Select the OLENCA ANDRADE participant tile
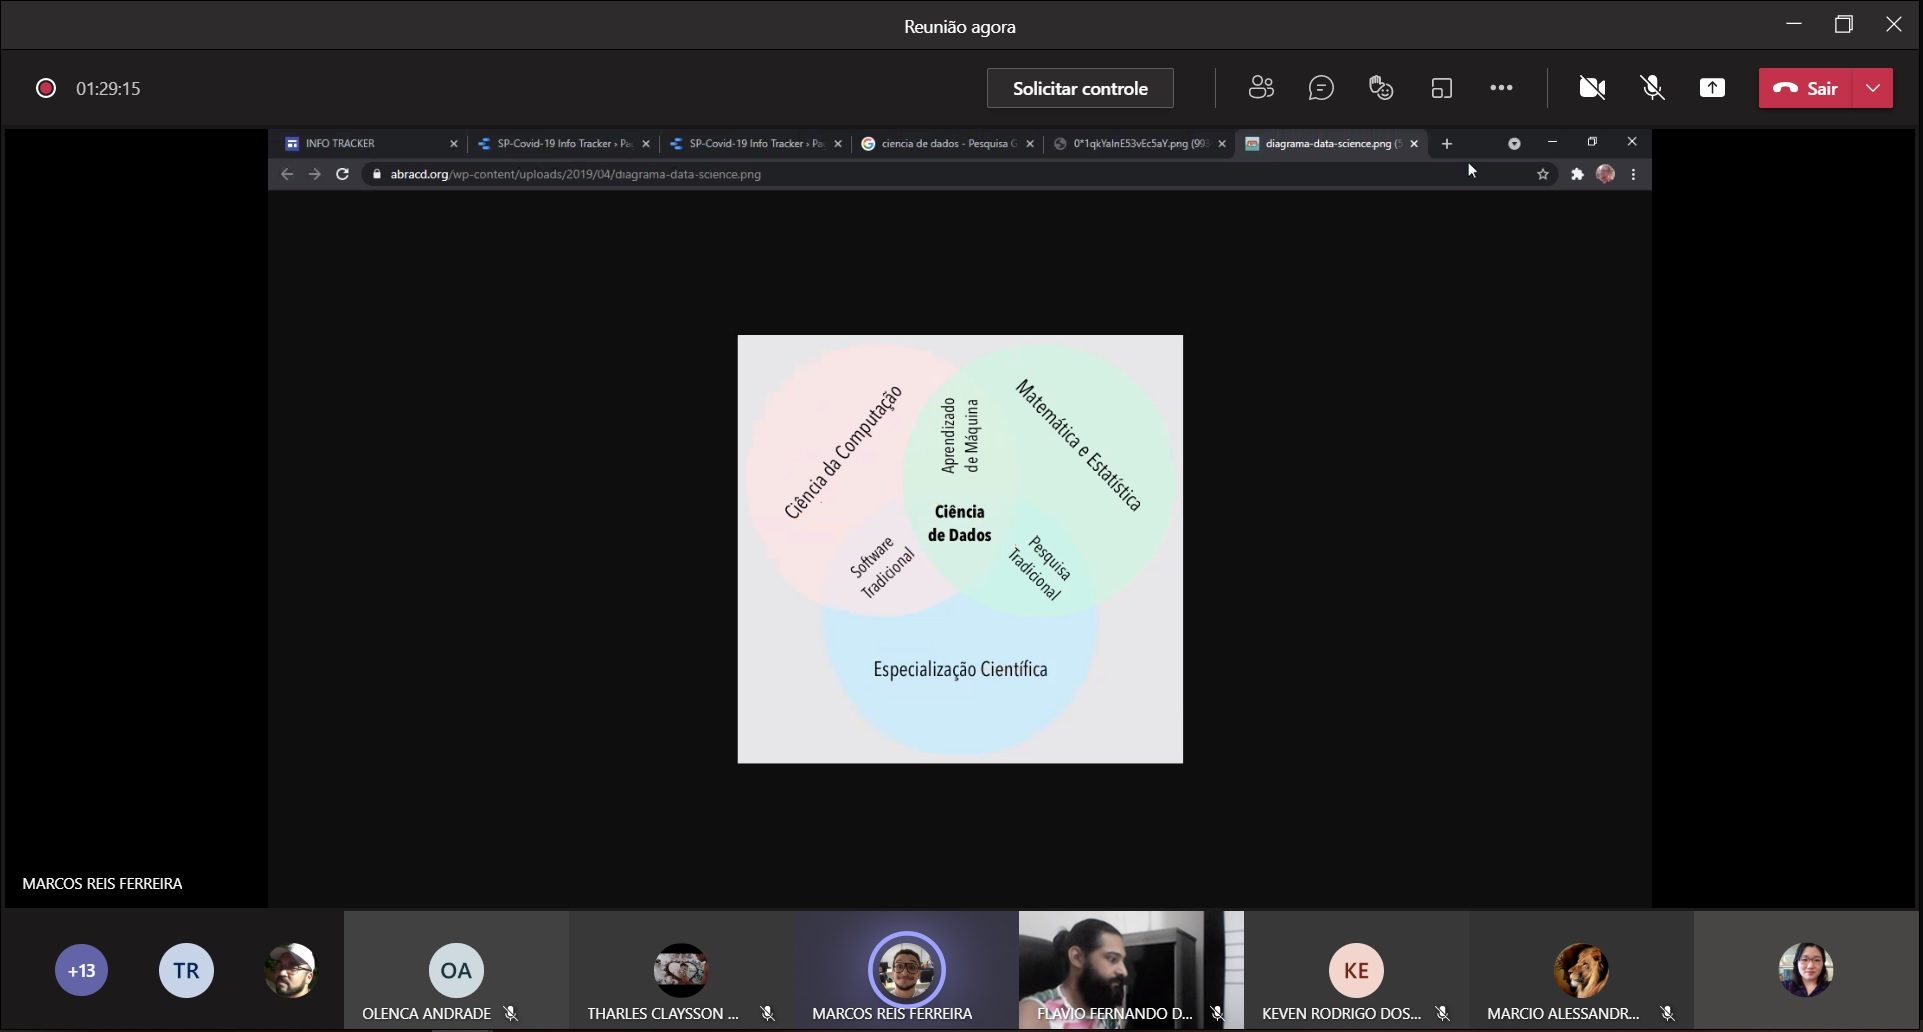1923x1032 pixels. click(456, 970)
